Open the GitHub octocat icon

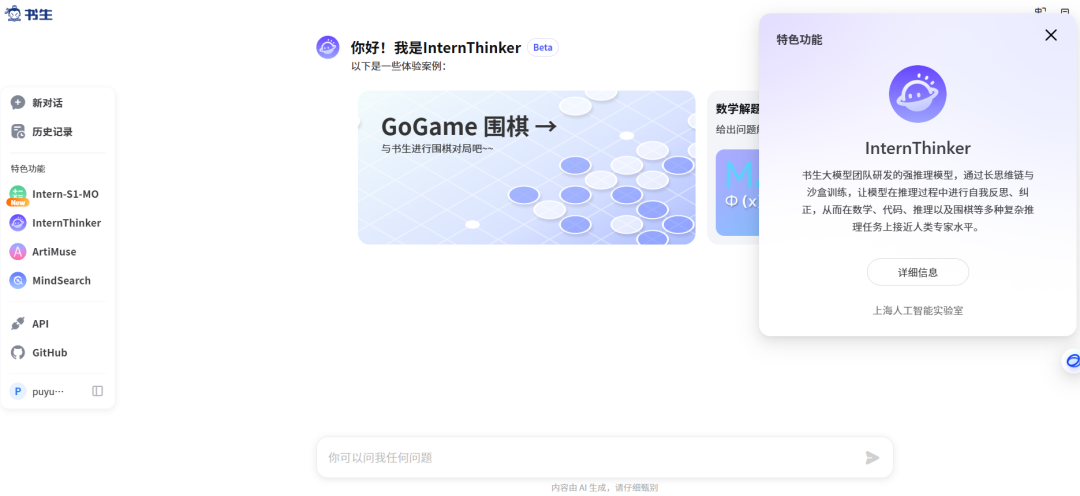pyautogui.click(x=18, y=353)
